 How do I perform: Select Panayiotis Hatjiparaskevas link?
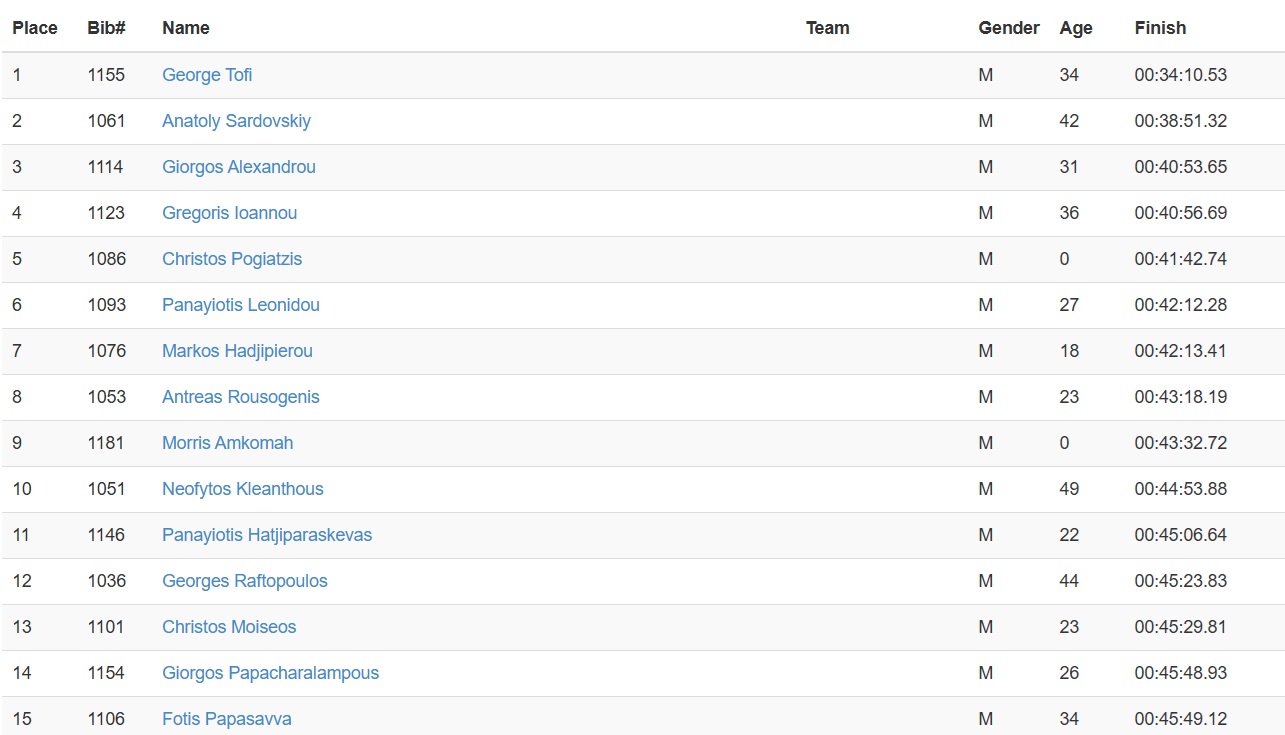pos(267,535)
